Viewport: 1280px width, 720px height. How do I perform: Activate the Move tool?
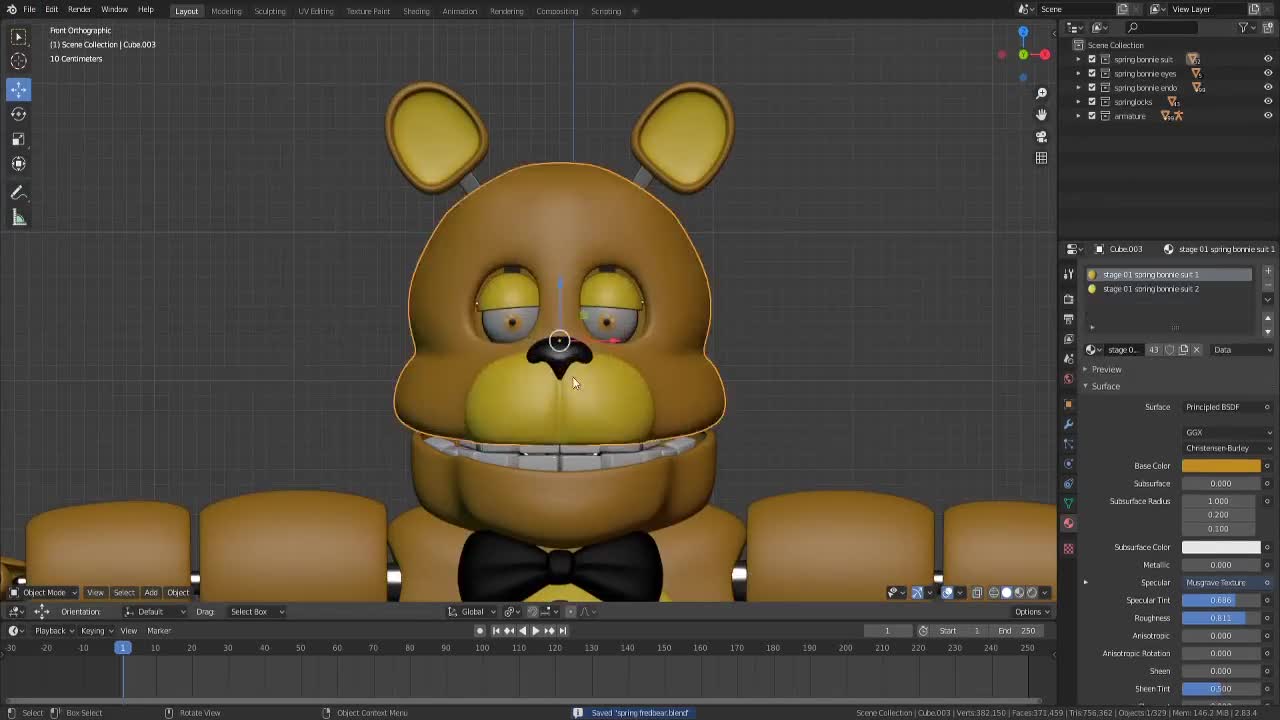click(18, 89)
